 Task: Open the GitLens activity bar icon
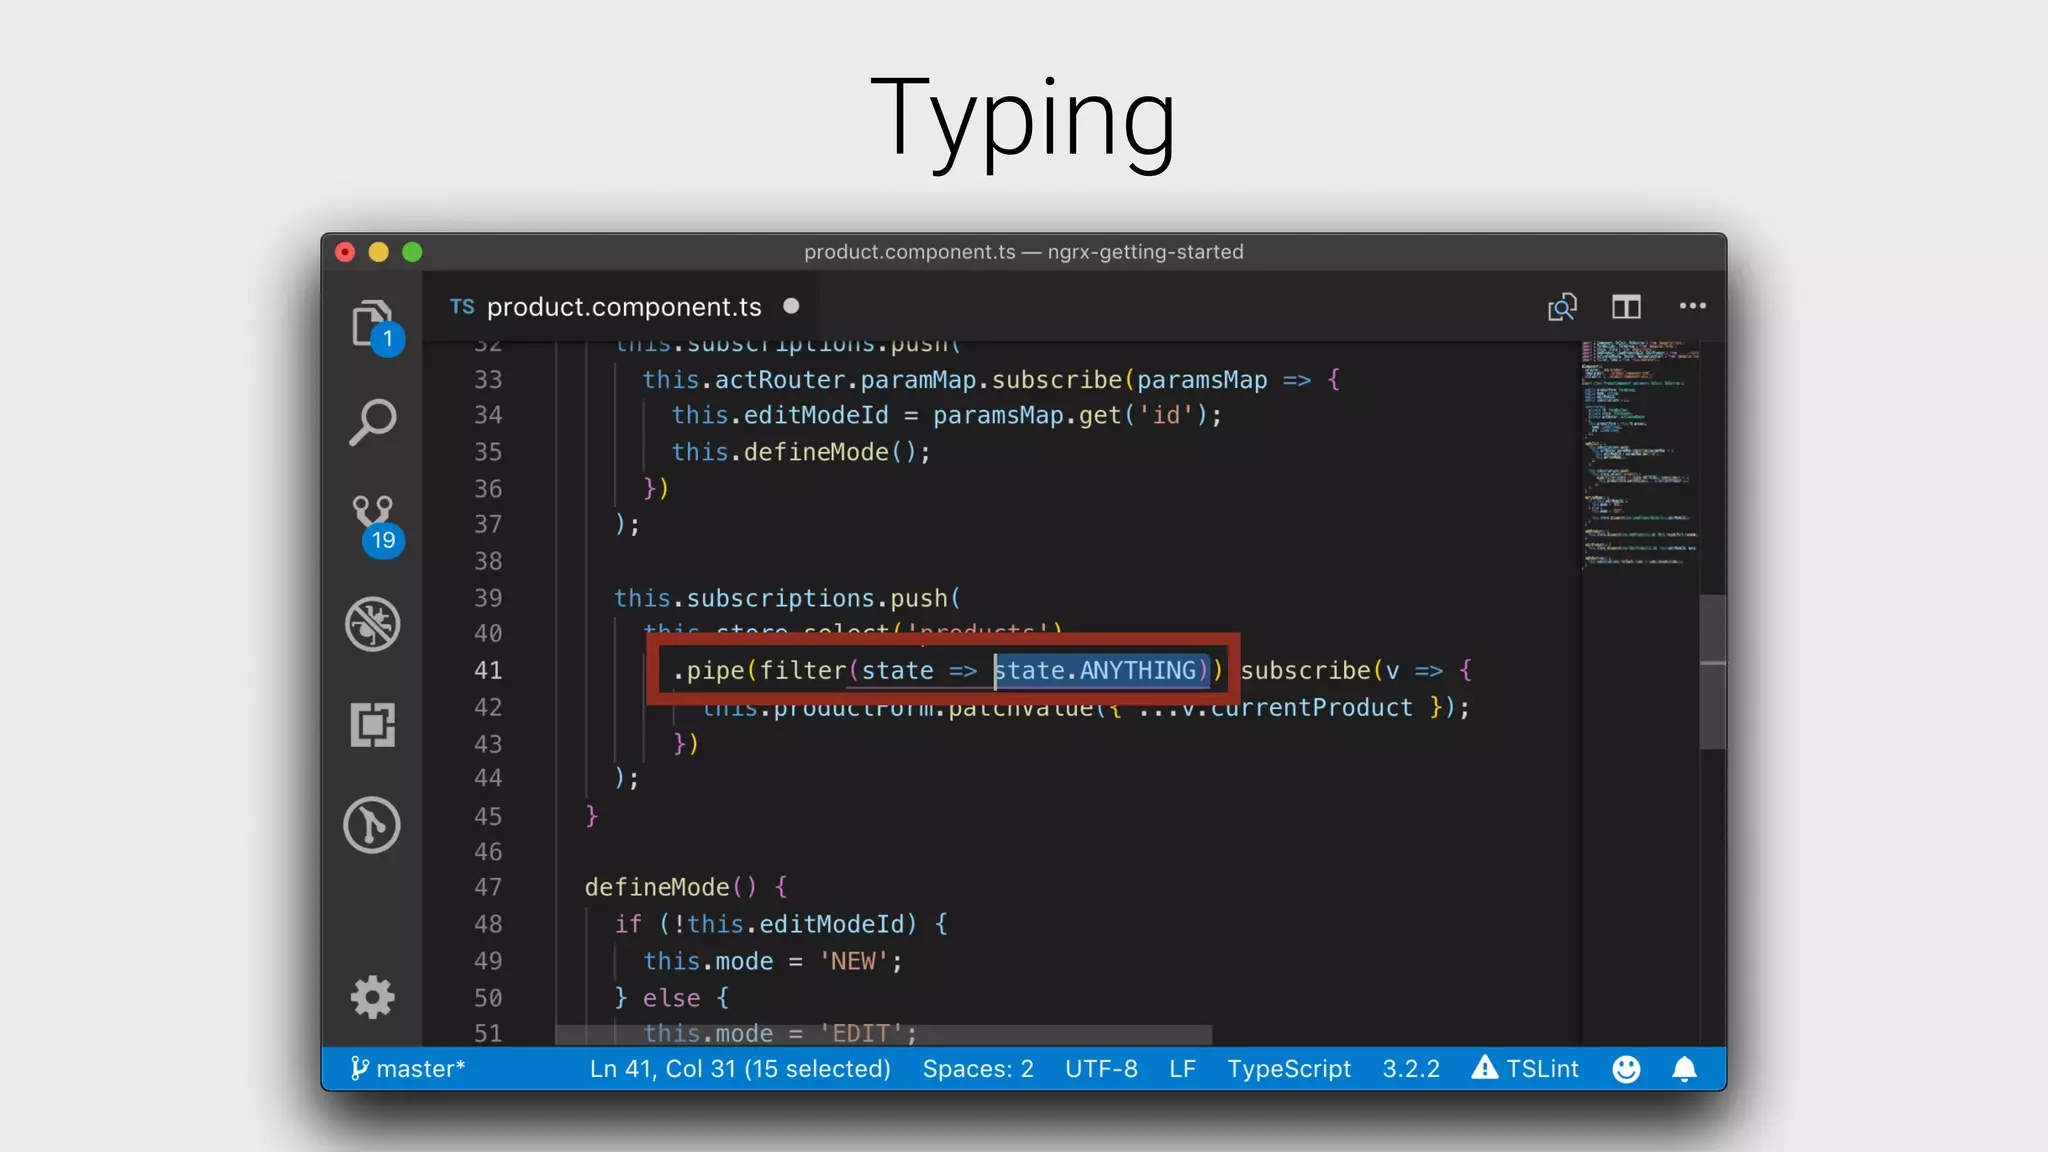pos(372,825)
